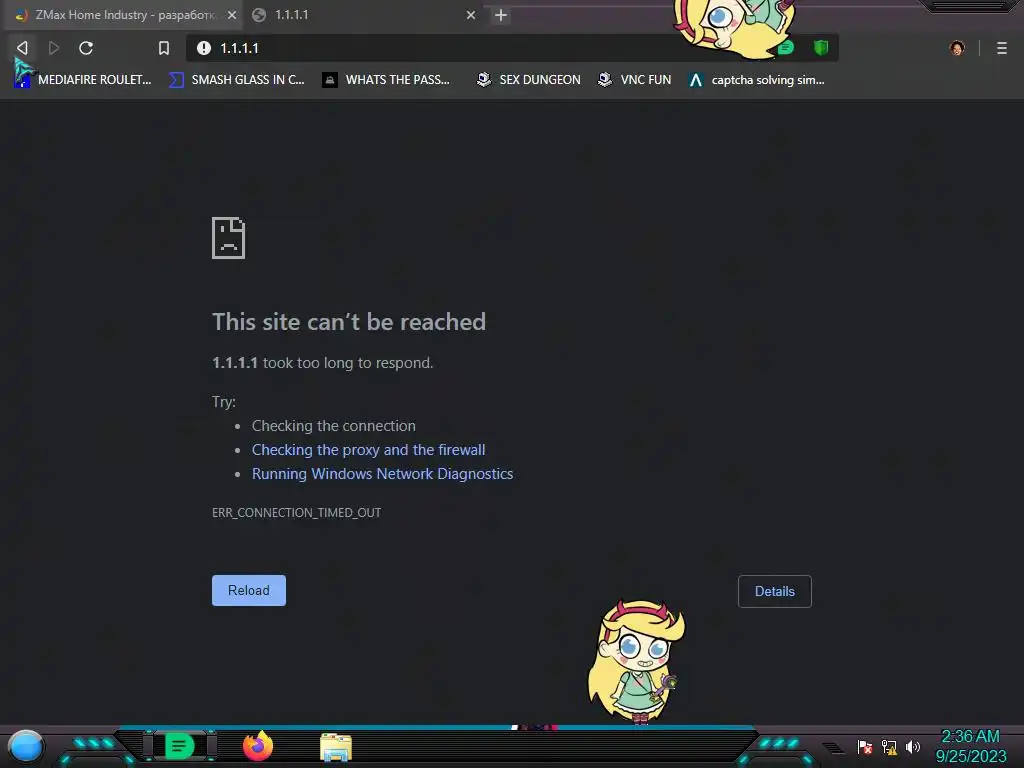Open the profile avatar menu
The image size is (1024, 768).
pyautogui.click(x=957, y=48)
